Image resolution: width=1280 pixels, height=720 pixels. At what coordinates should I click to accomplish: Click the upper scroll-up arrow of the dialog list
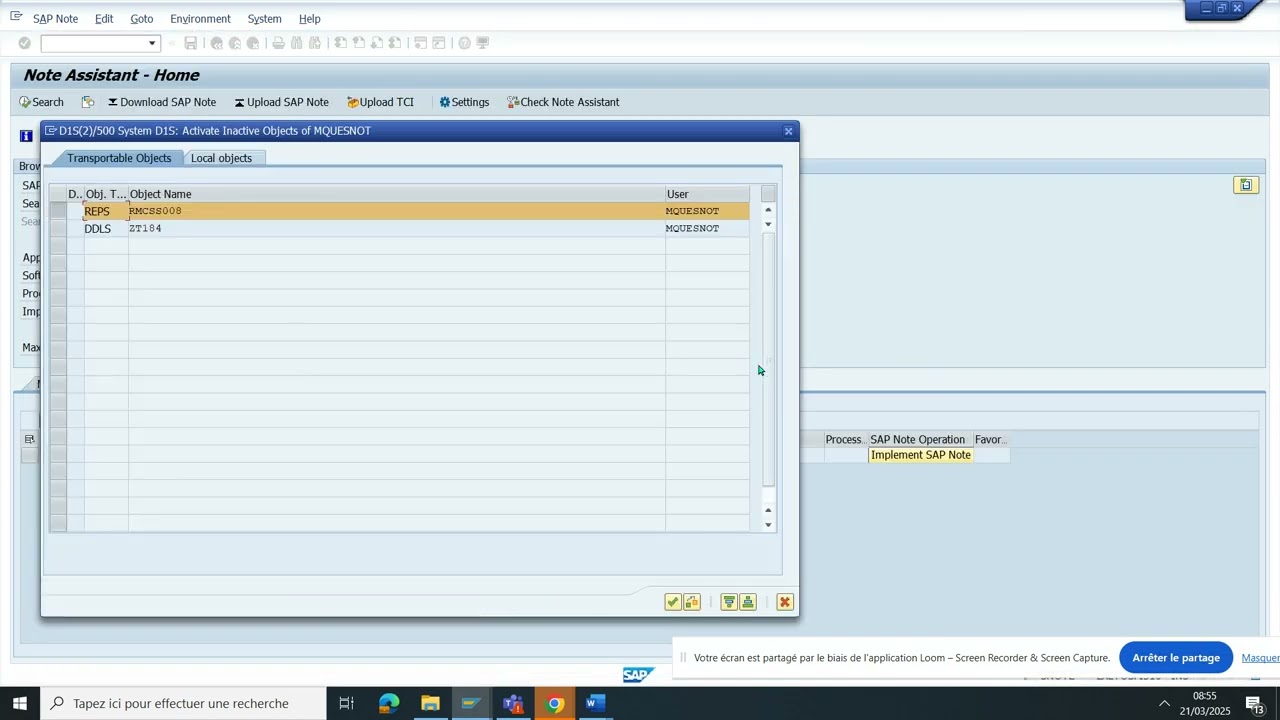pos(768,209)
